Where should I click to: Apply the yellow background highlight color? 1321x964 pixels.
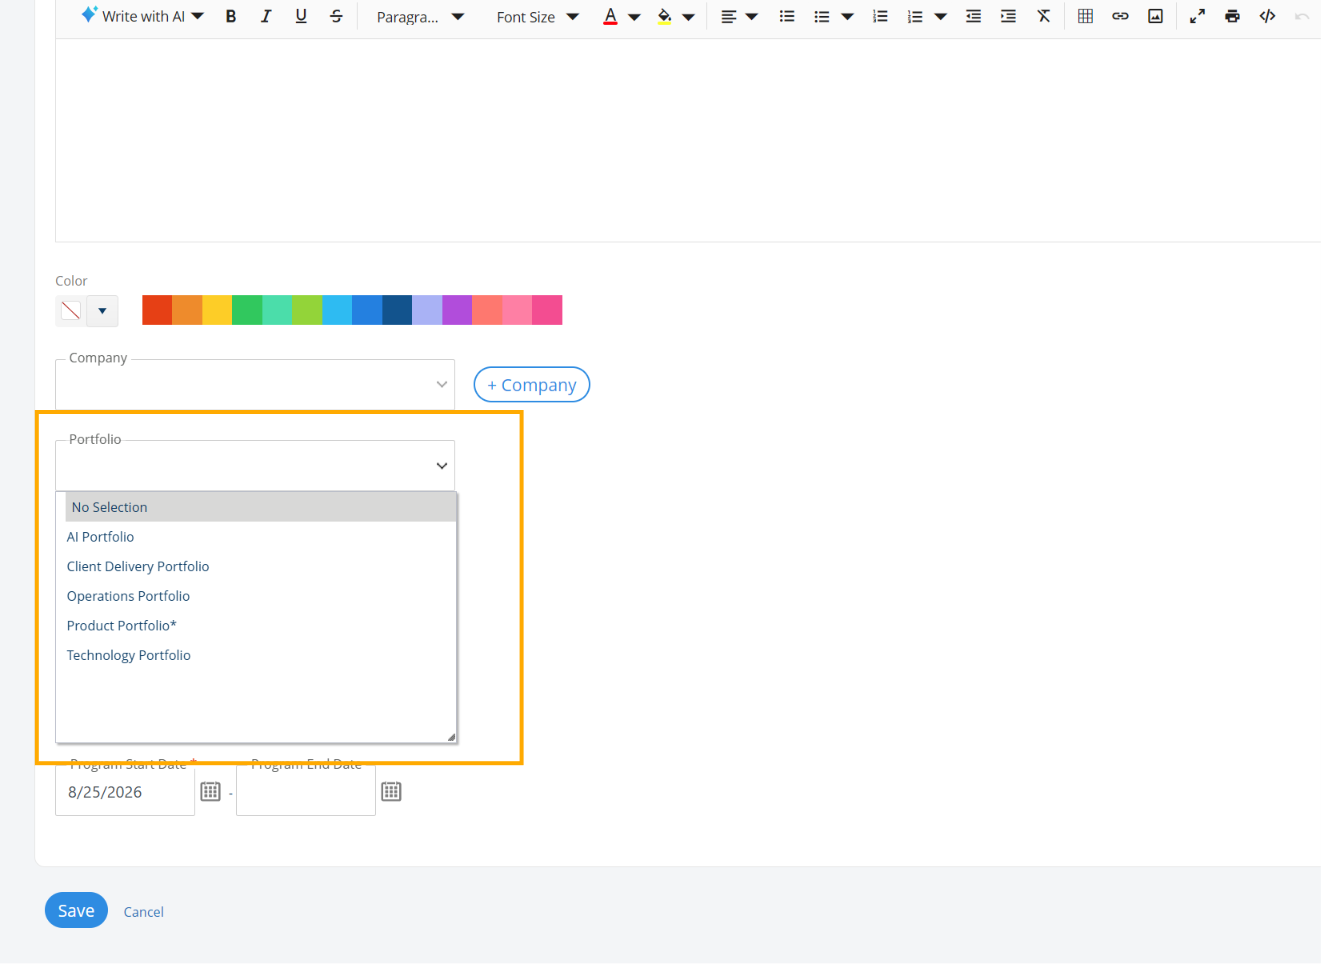tap(664, 16)
